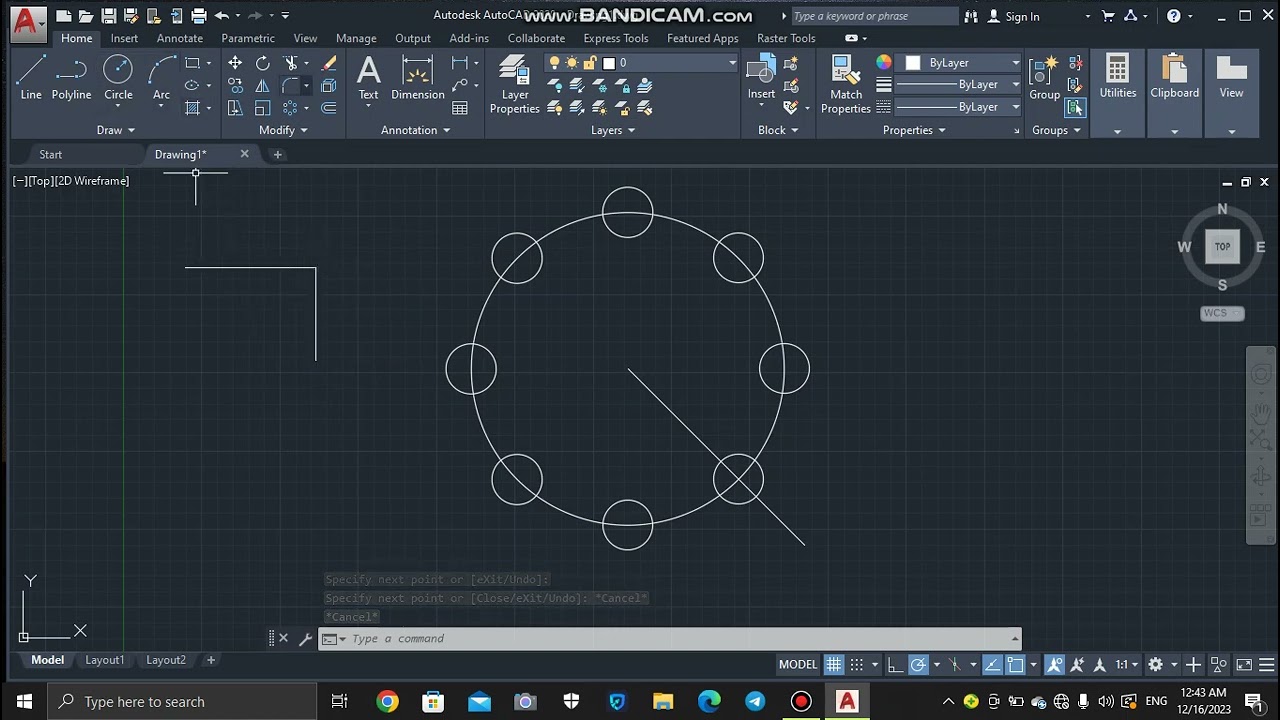Expand the Annotation panel dropdown
The width and height of the screenshot is (1280, 720).
415,130
